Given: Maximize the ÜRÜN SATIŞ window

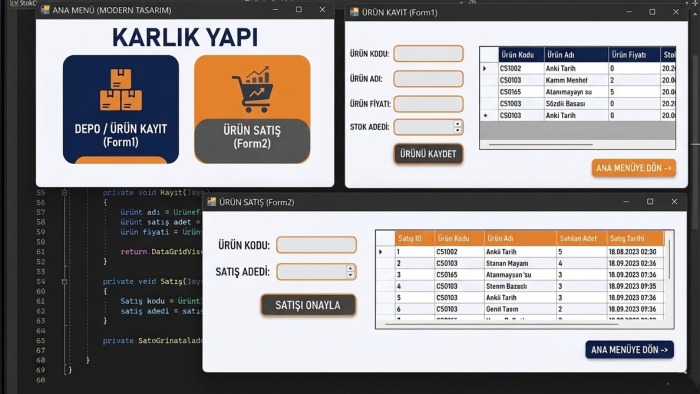Looking at the screenshot, I should [650, 202].
